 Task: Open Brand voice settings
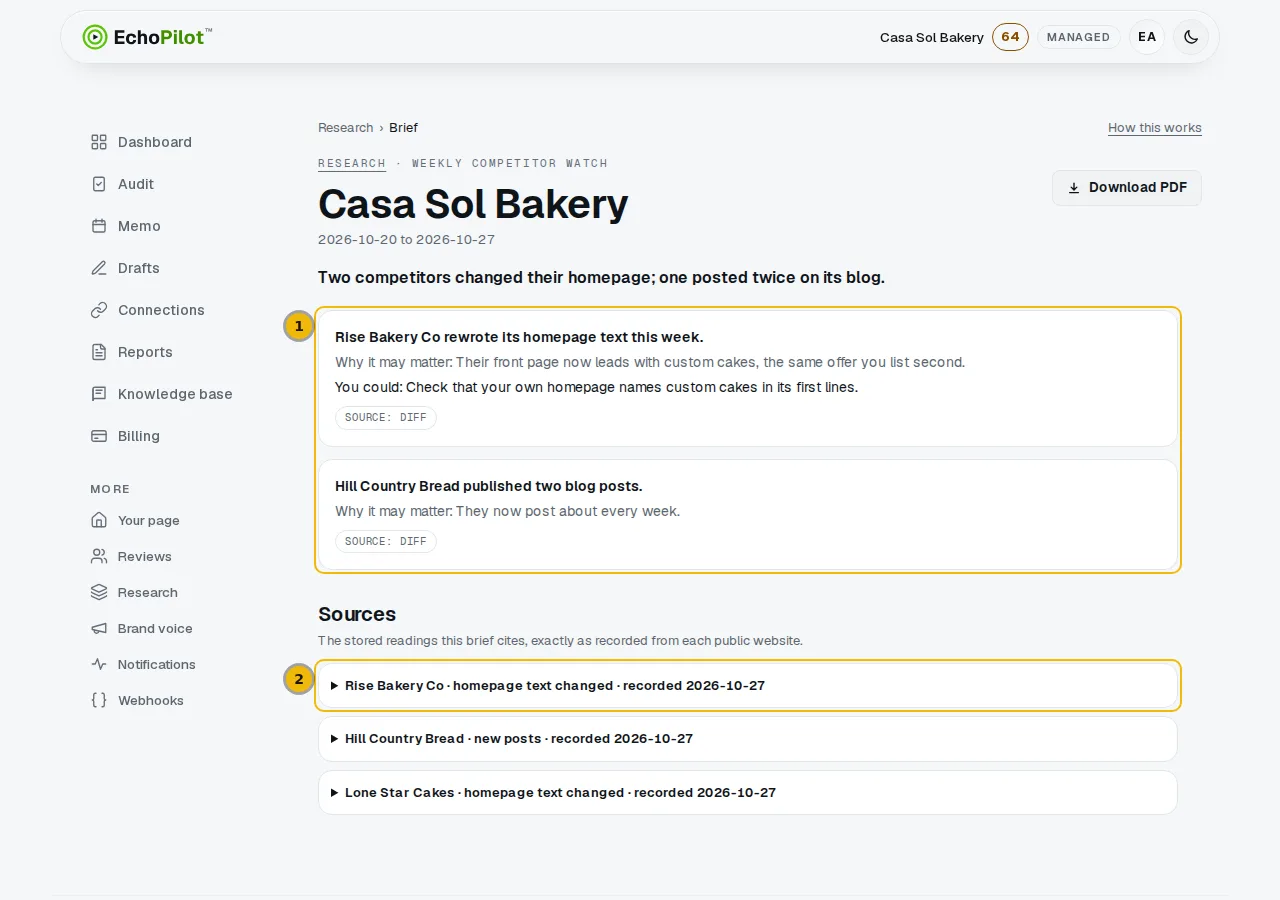click(155, 628)
